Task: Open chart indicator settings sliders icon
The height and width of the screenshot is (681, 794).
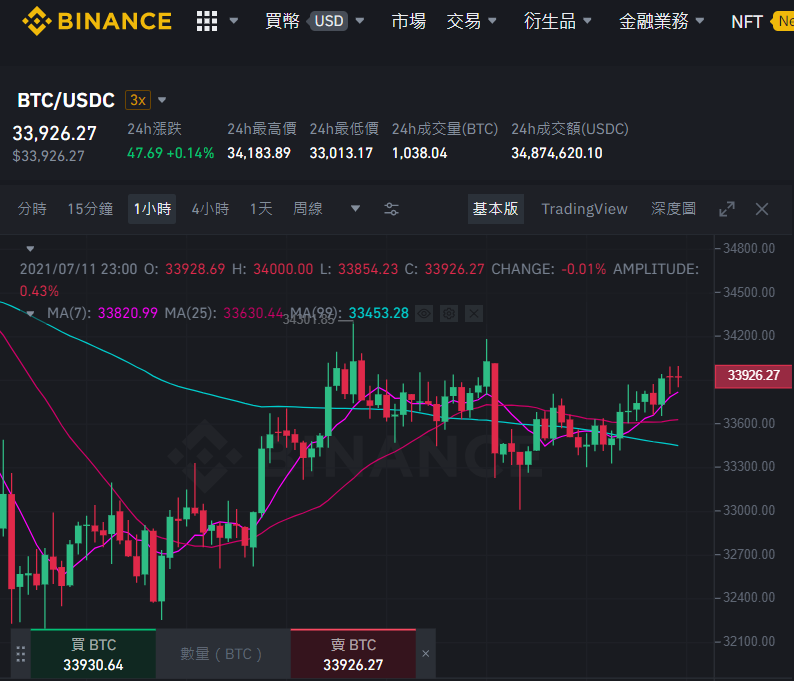Action: point(391,209)
